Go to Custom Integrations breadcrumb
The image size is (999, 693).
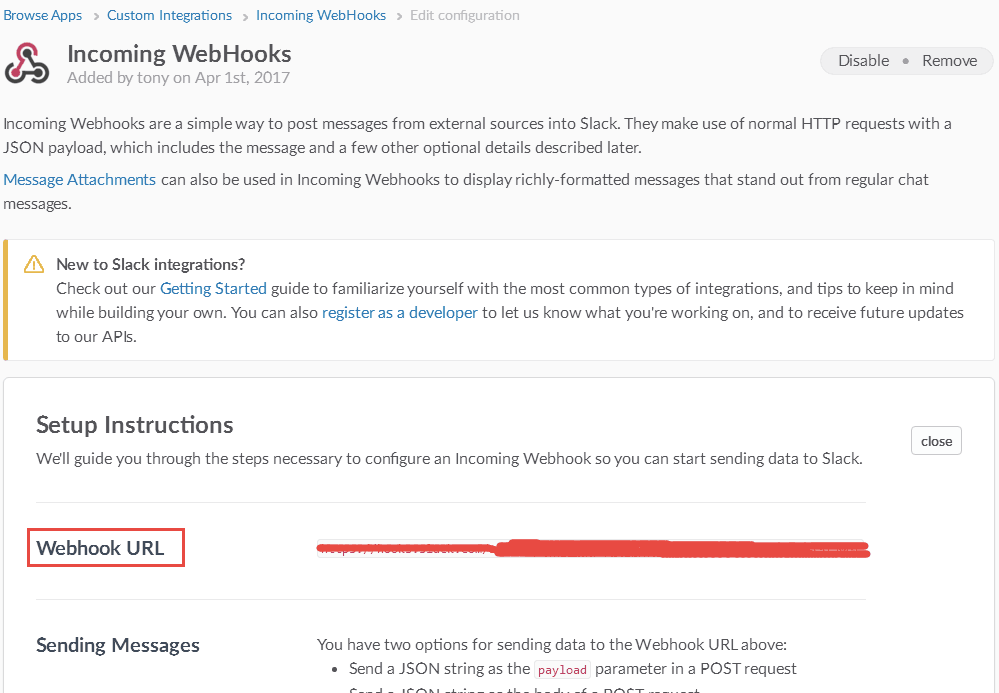[169, 15]
